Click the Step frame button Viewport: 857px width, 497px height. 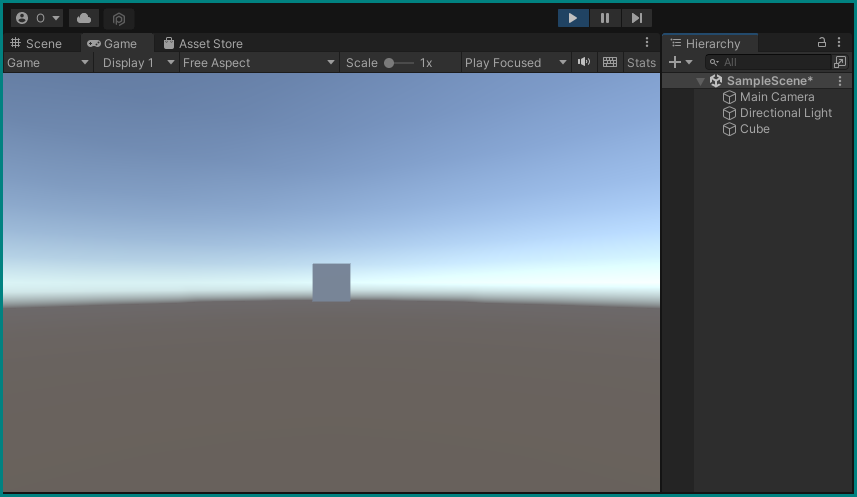coord(636,18)
